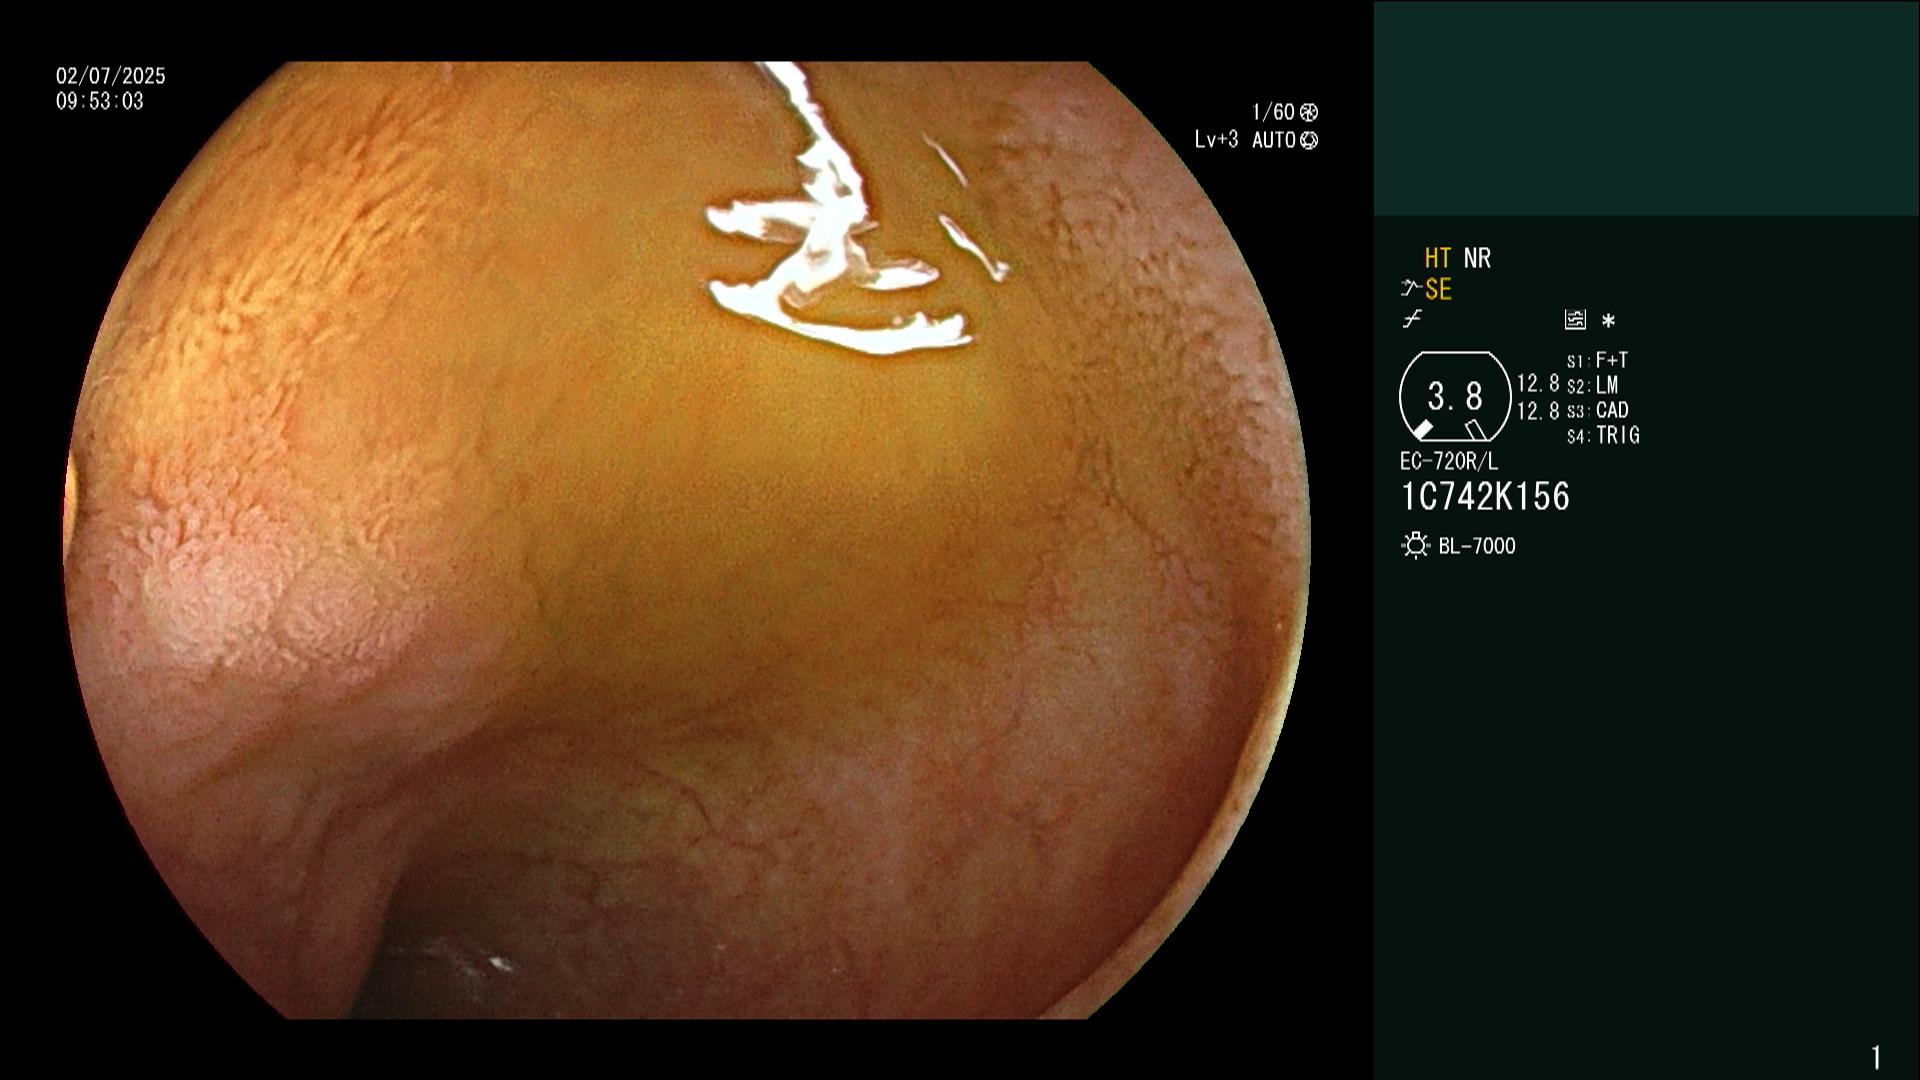Viewport: 1920px width, 1080px height.
Task: Click the S4: TRIG switch assignment
Action: coord(1603,435)
